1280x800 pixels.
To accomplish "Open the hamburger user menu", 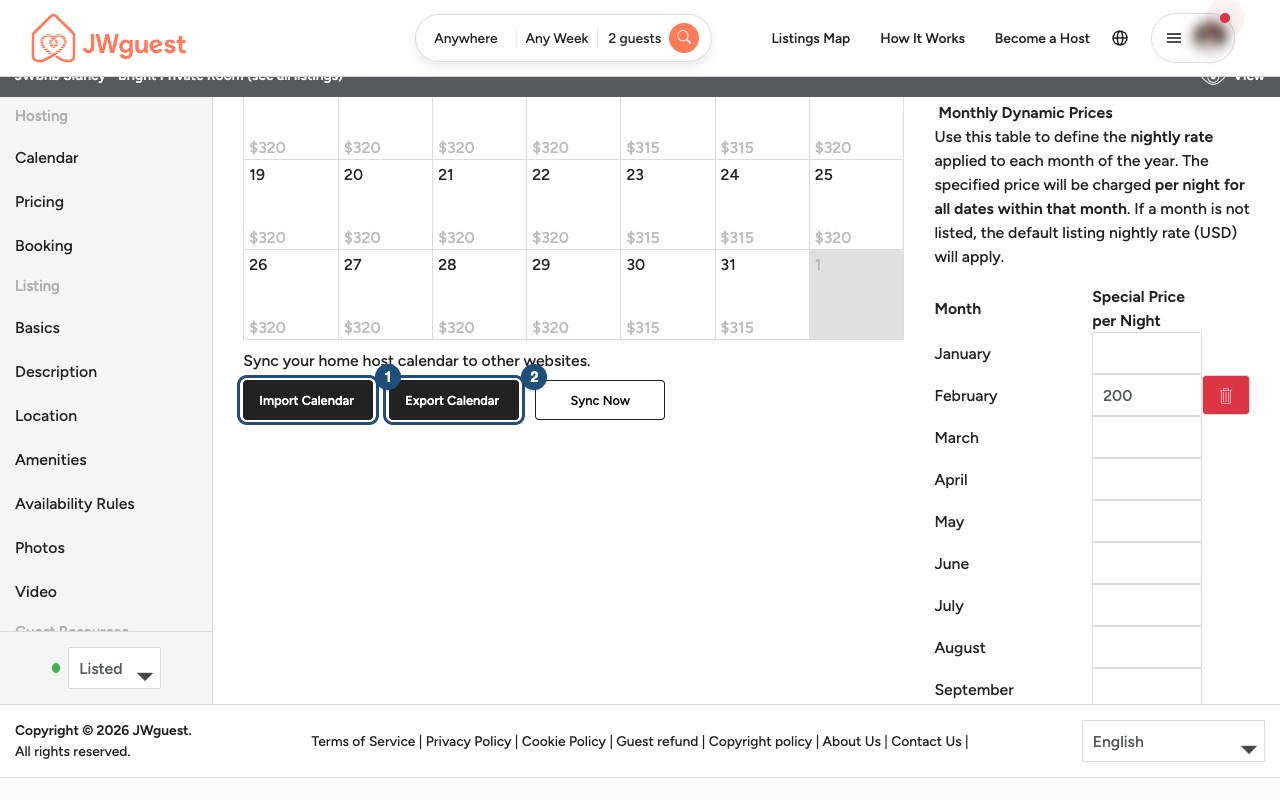I will 1193,38.
